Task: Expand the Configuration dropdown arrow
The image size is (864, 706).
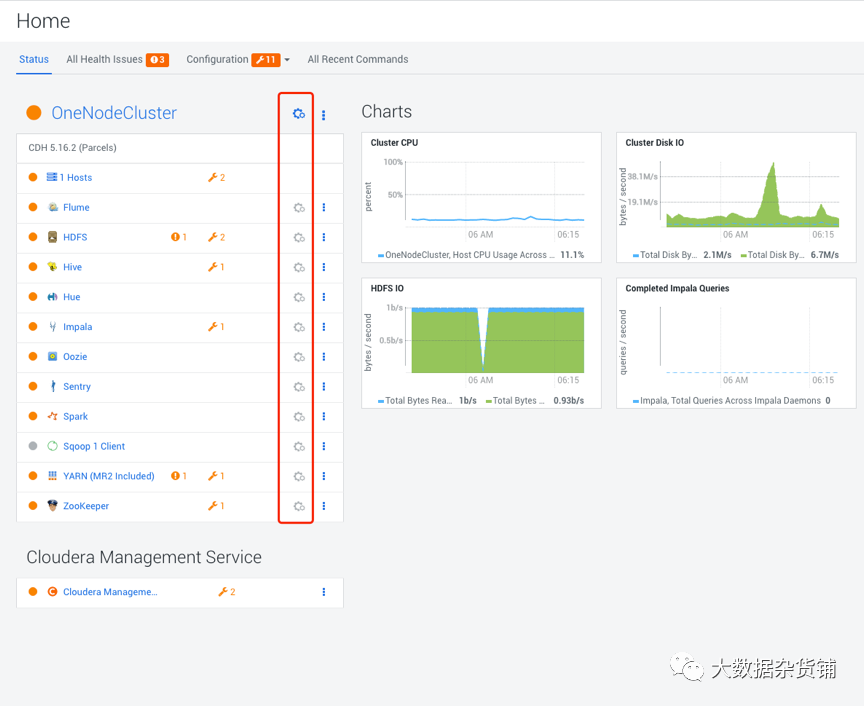Action: 288,60
